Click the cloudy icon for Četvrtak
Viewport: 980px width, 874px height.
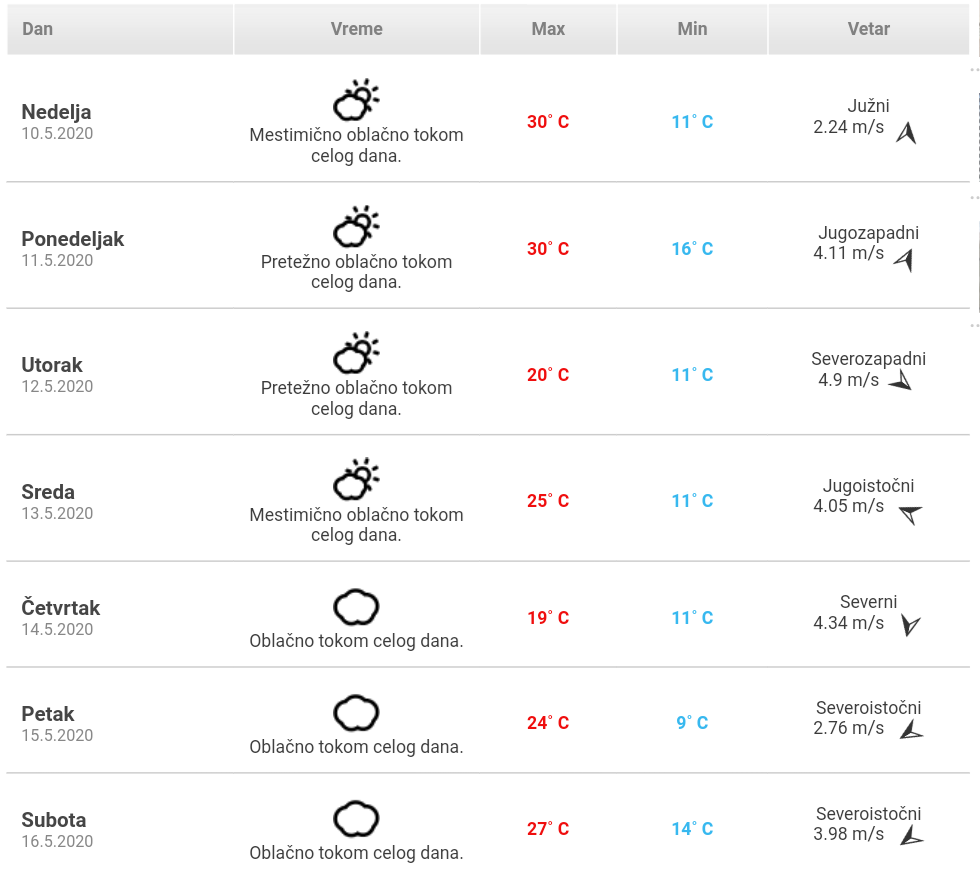(x=356, y=607)
